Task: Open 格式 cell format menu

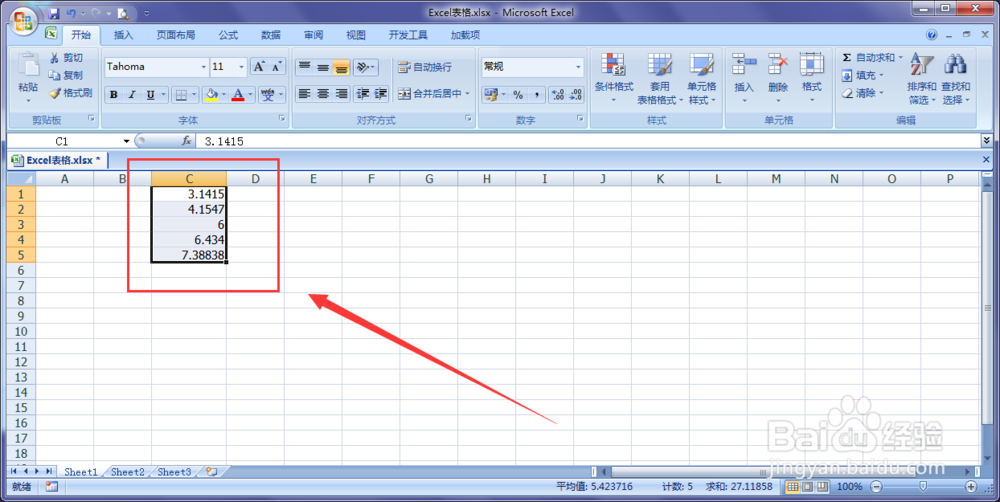Action: [x=811, y=78]
